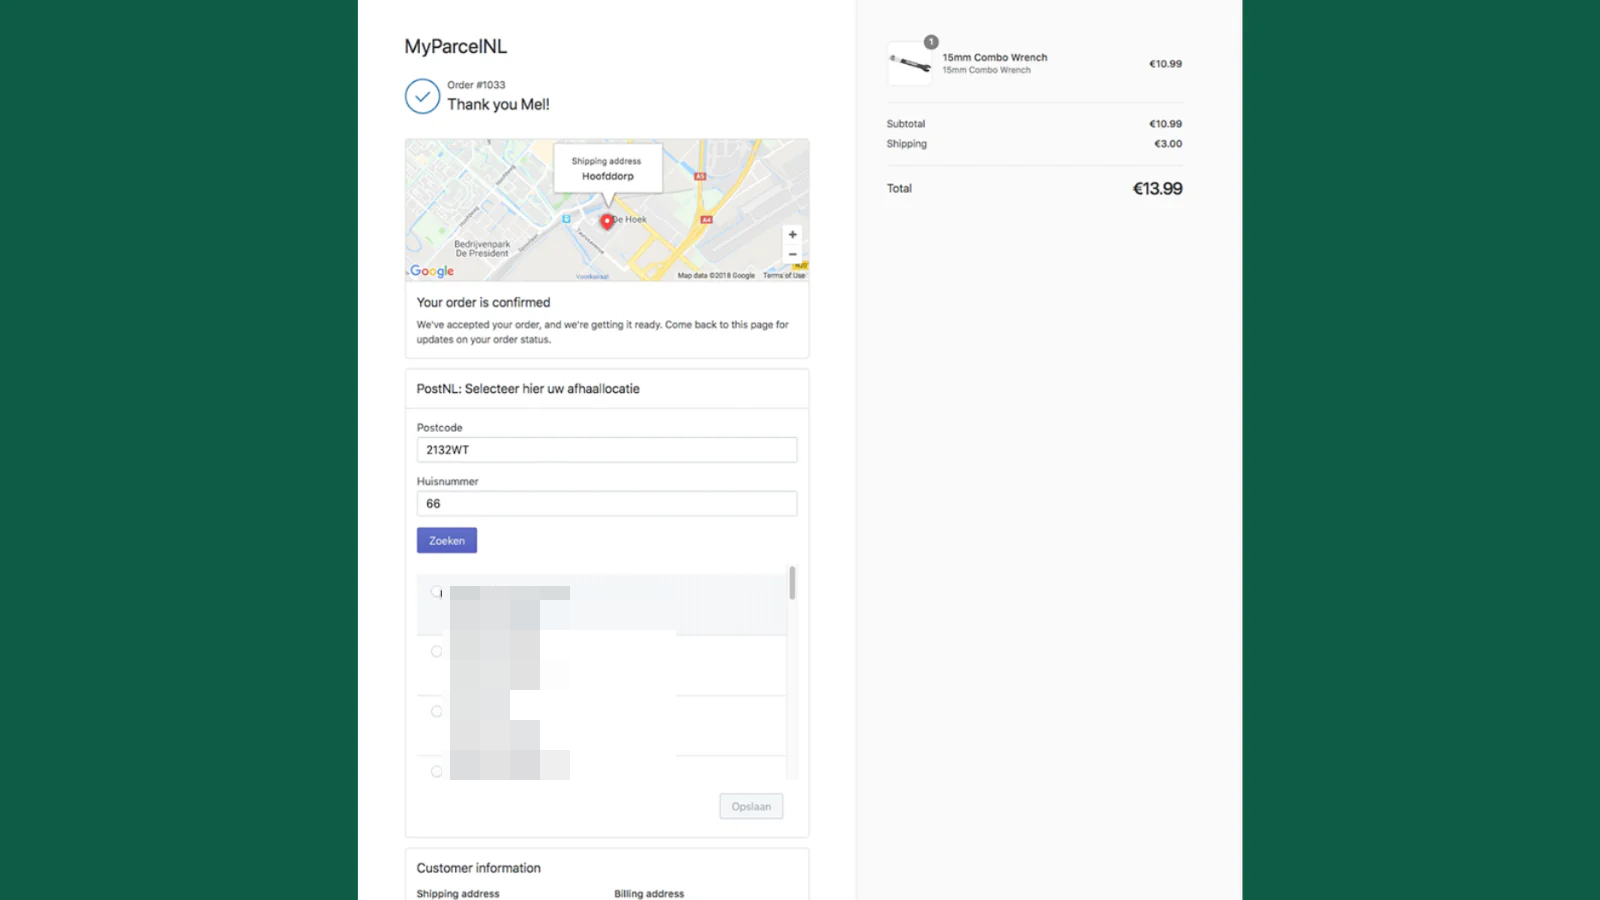Click the order confirmed checkmark icon
This screenshot has height=900, width=1600.
click(x=422, y=96)
